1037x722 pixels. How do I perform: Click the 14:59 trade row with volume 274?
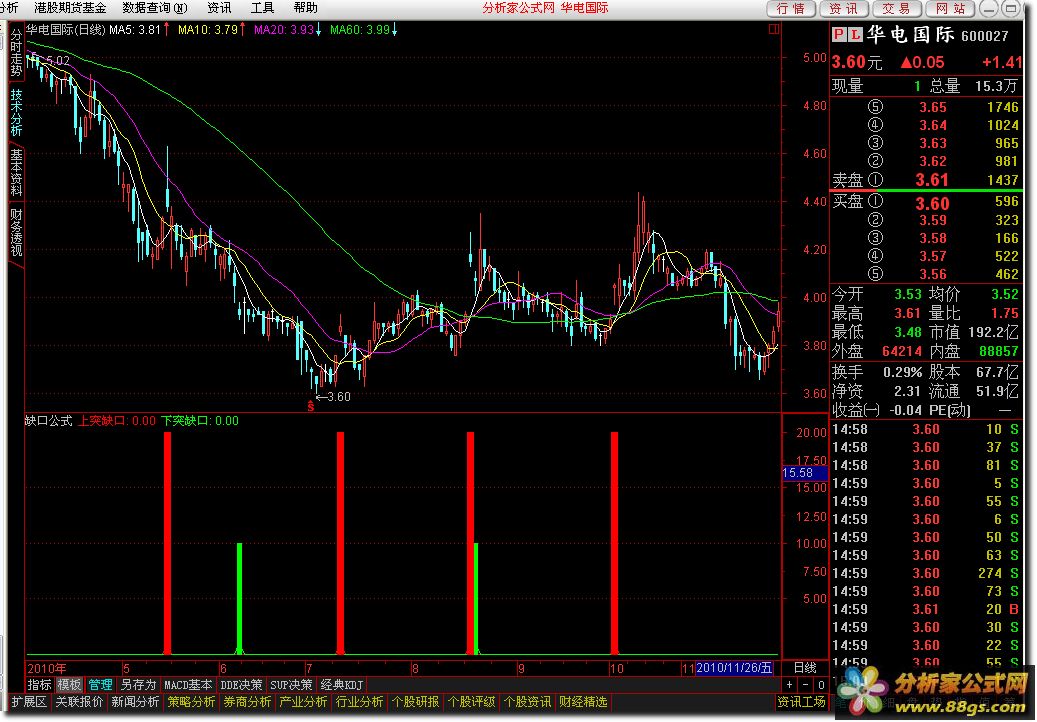pyautogui.click(x=926, y=573)
